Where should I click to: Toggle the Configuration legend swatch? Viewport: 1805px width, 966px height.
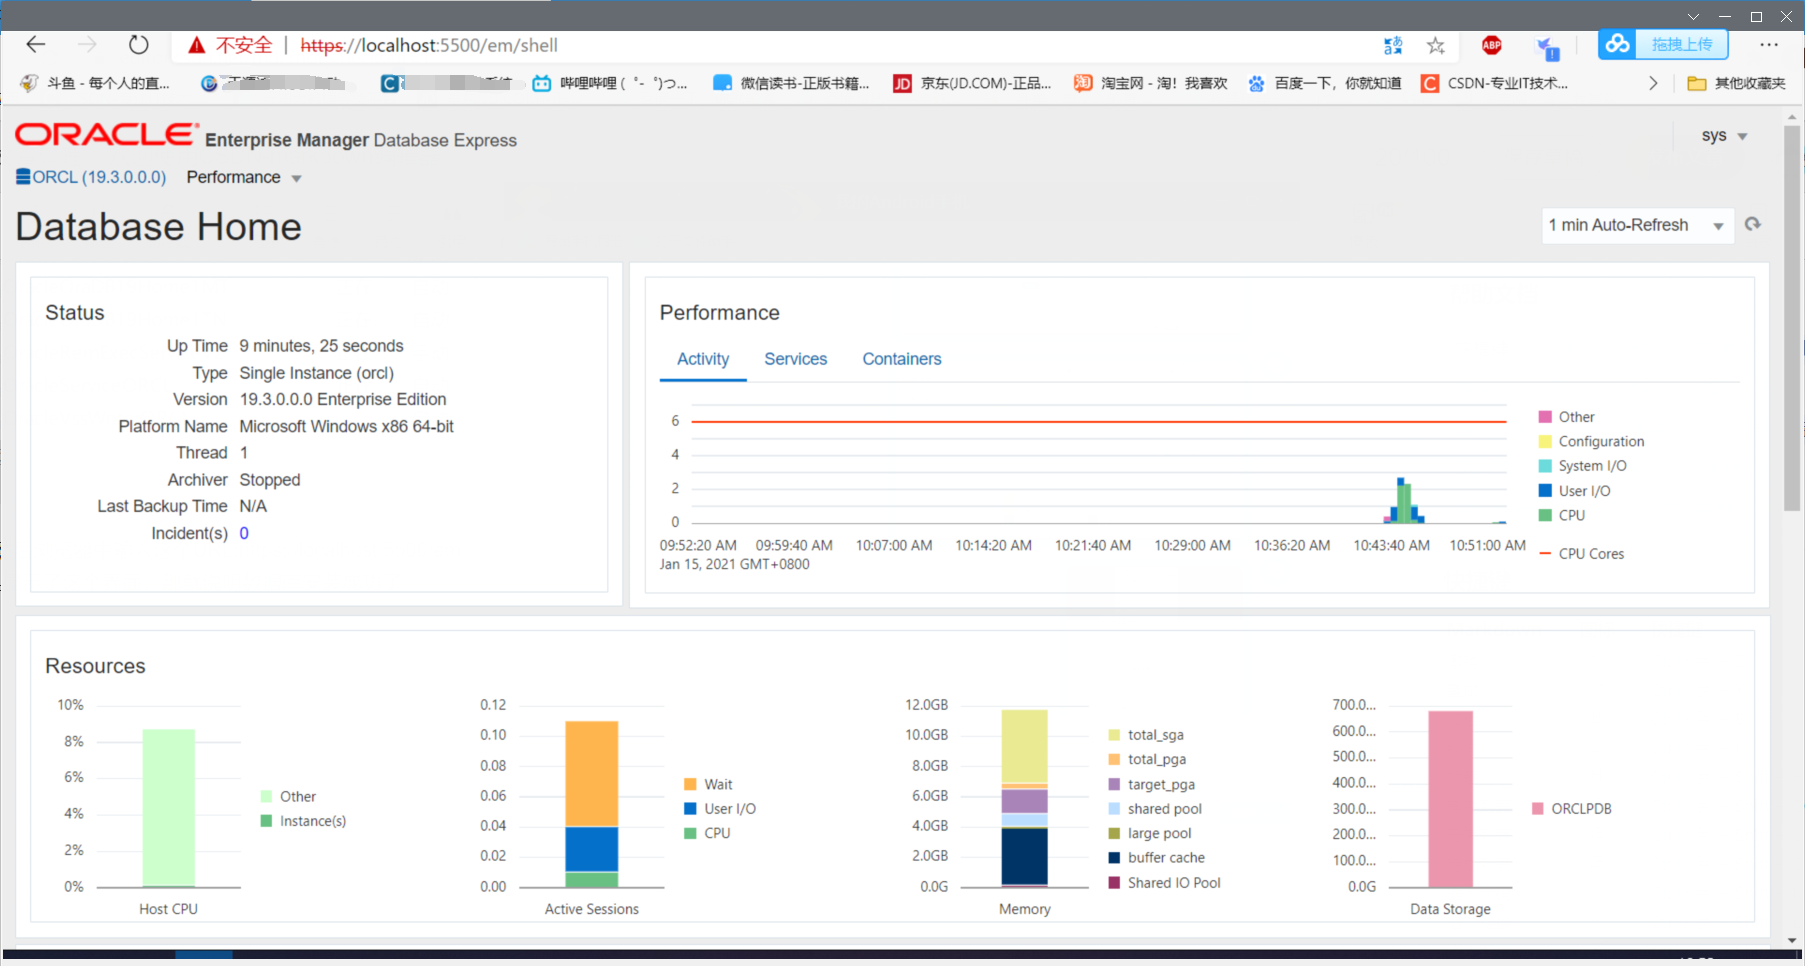1545,442
